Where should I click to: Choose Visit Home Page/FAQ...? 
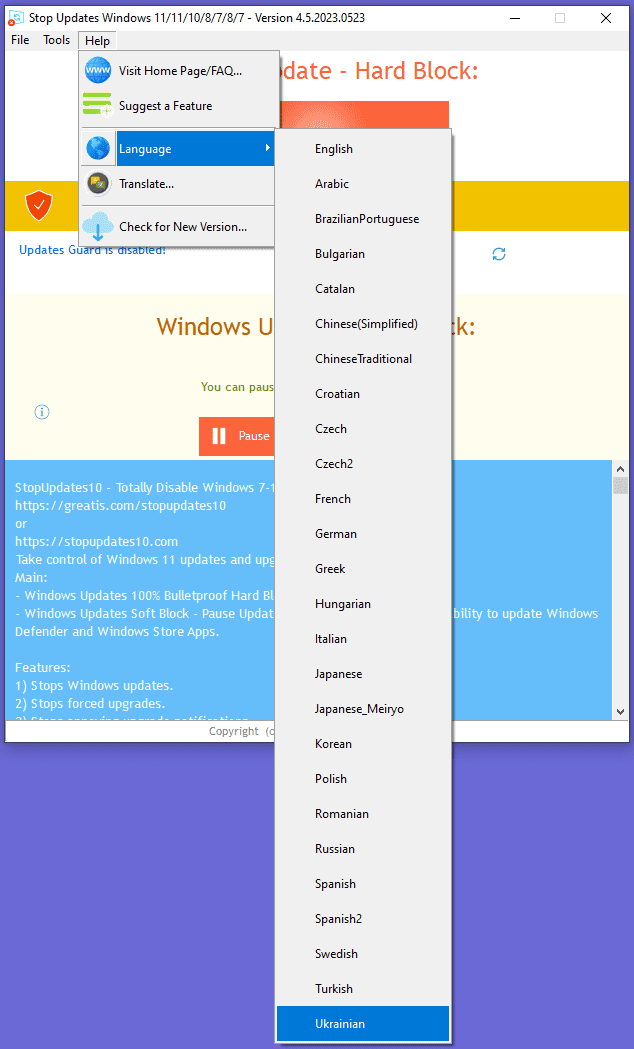(179, 70)
